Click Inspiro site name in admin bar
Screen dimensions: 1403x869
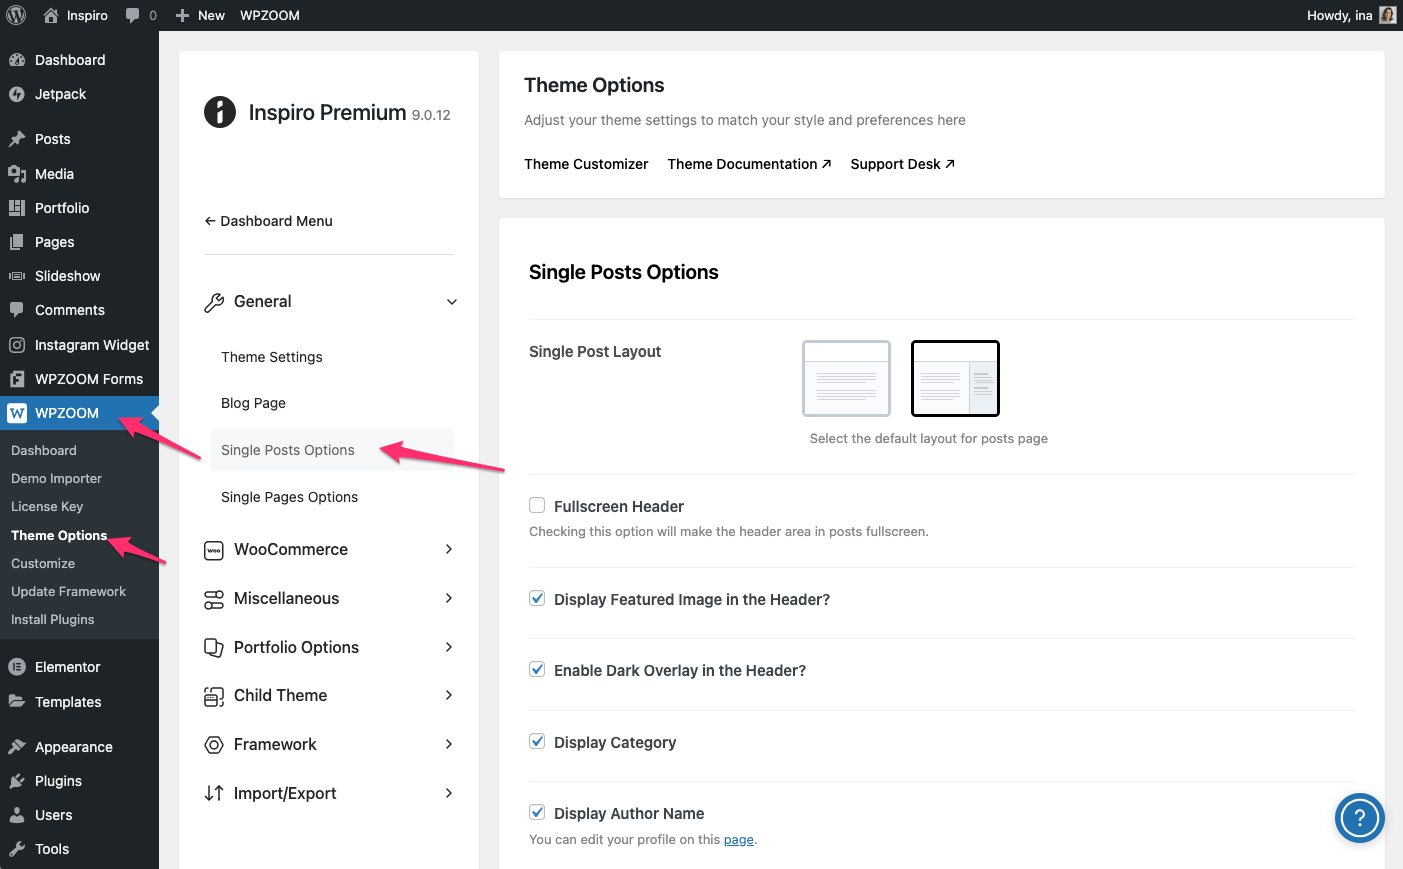(87, 15)
